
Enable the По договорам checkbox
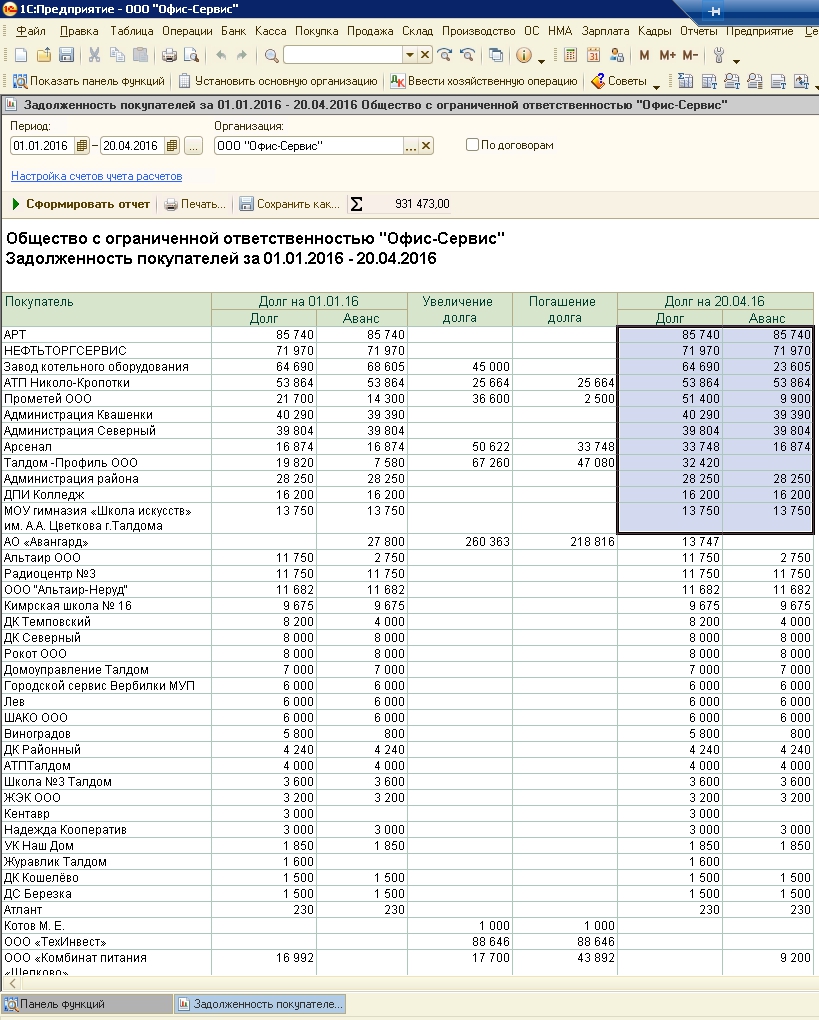pos(472,145)
